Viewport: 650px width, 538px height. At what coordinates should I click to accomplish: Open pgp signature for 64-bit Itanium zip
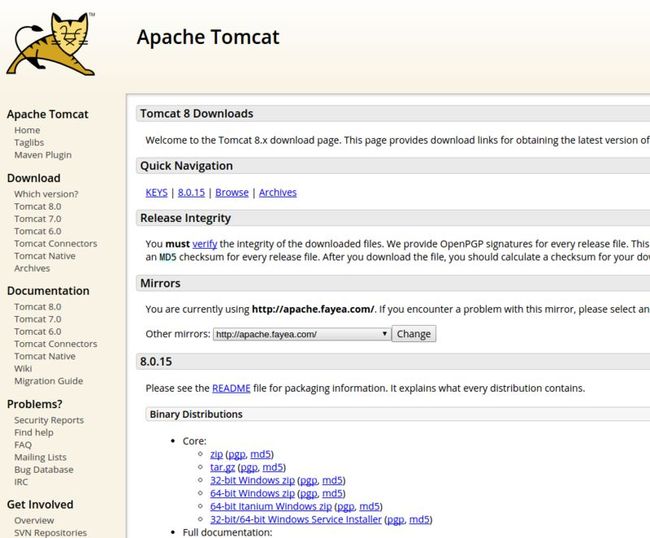346,507
